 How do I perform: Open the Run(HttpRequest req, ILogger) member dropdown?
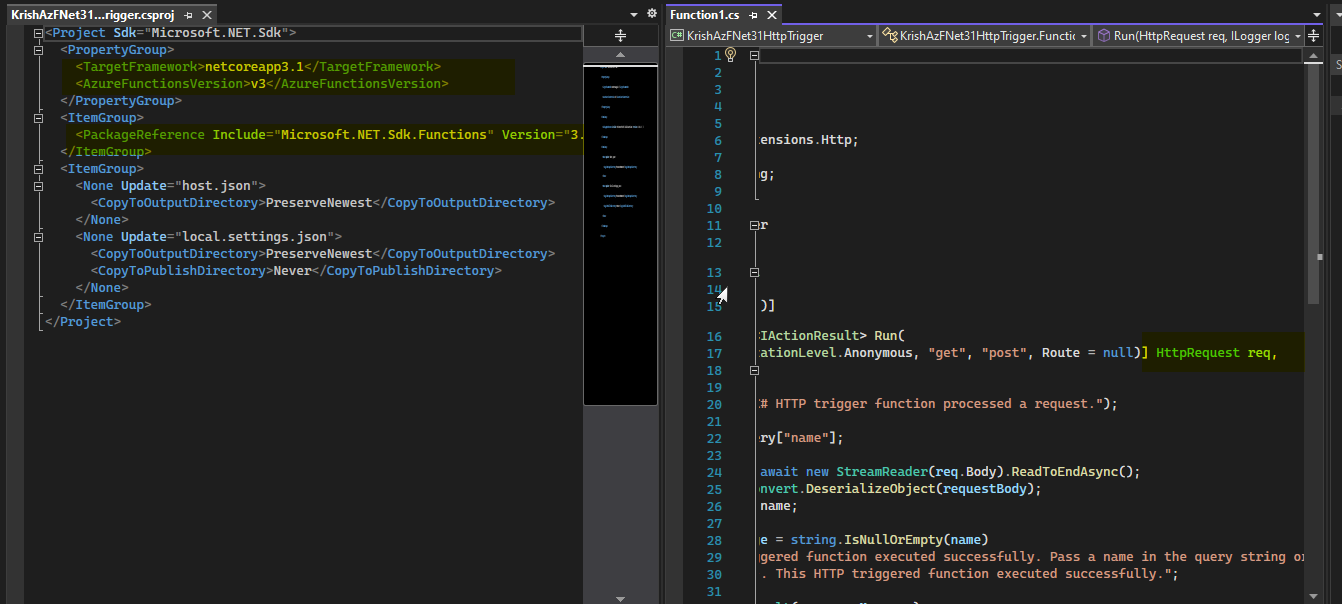click(x=1198, y=36)
